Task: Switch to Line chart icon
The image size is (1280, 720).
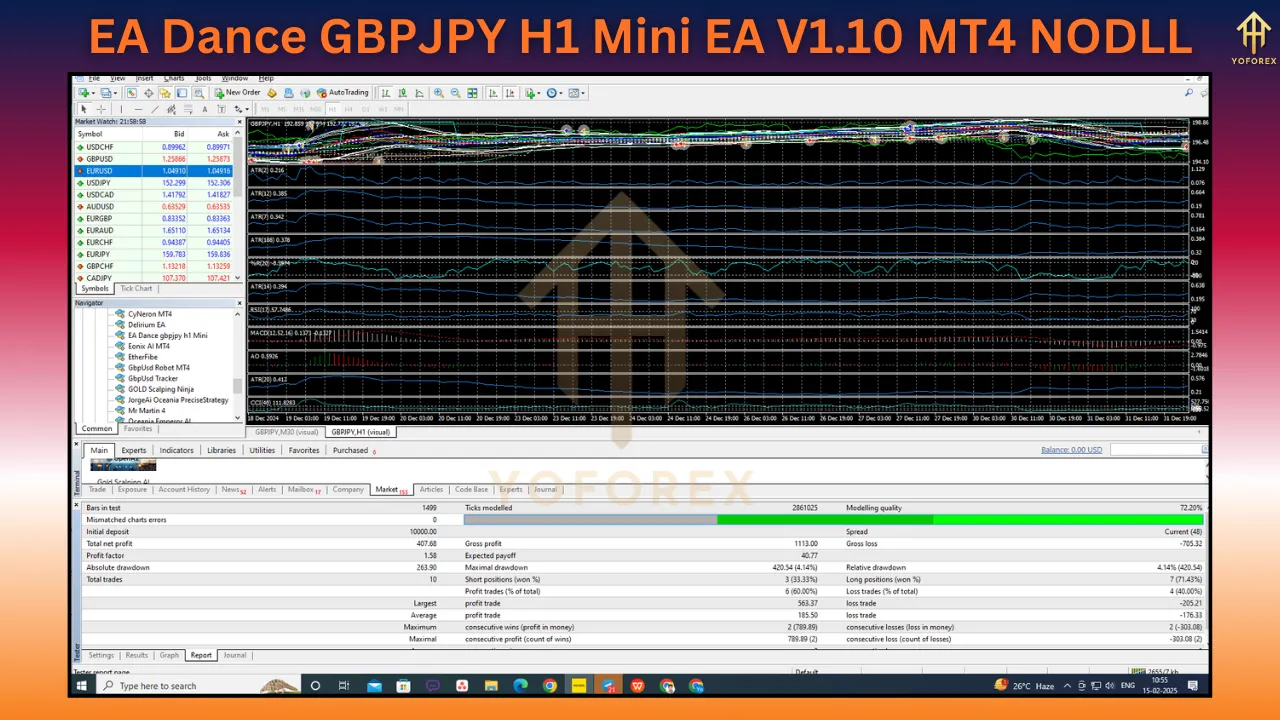Action: pyautogui.click(x=419, y=92)
